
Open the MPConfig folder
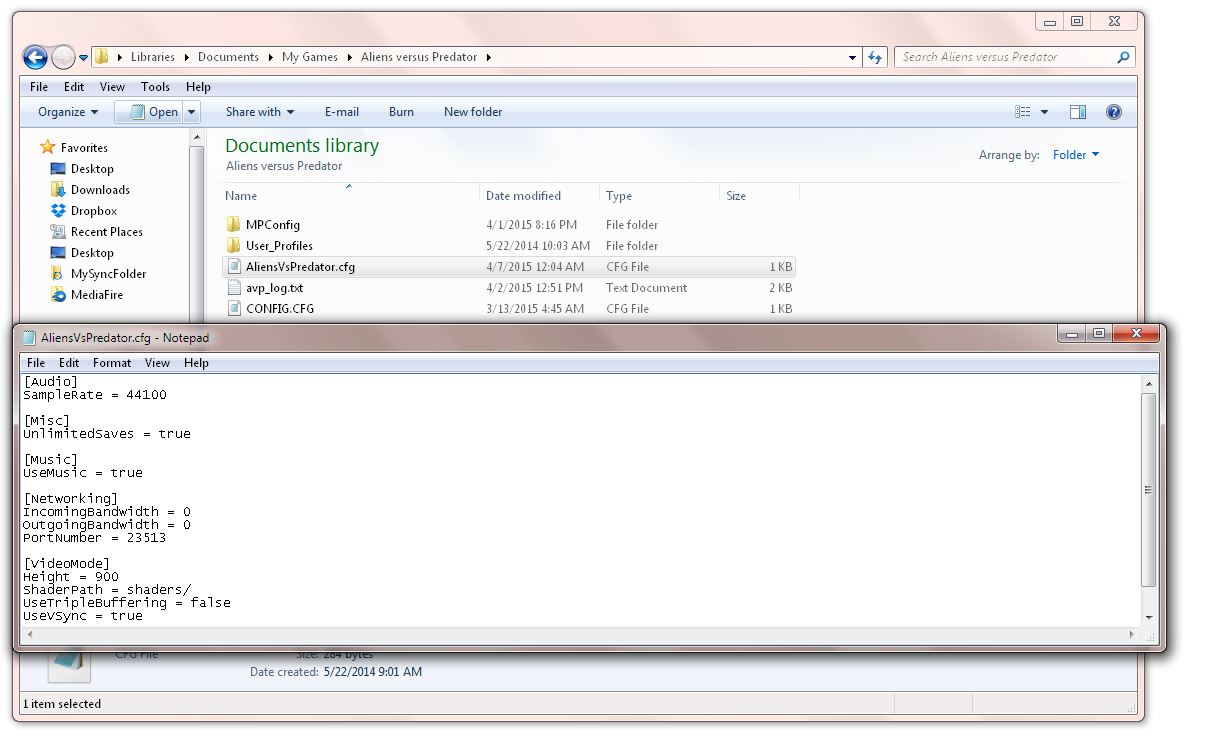tap(272, 225)
